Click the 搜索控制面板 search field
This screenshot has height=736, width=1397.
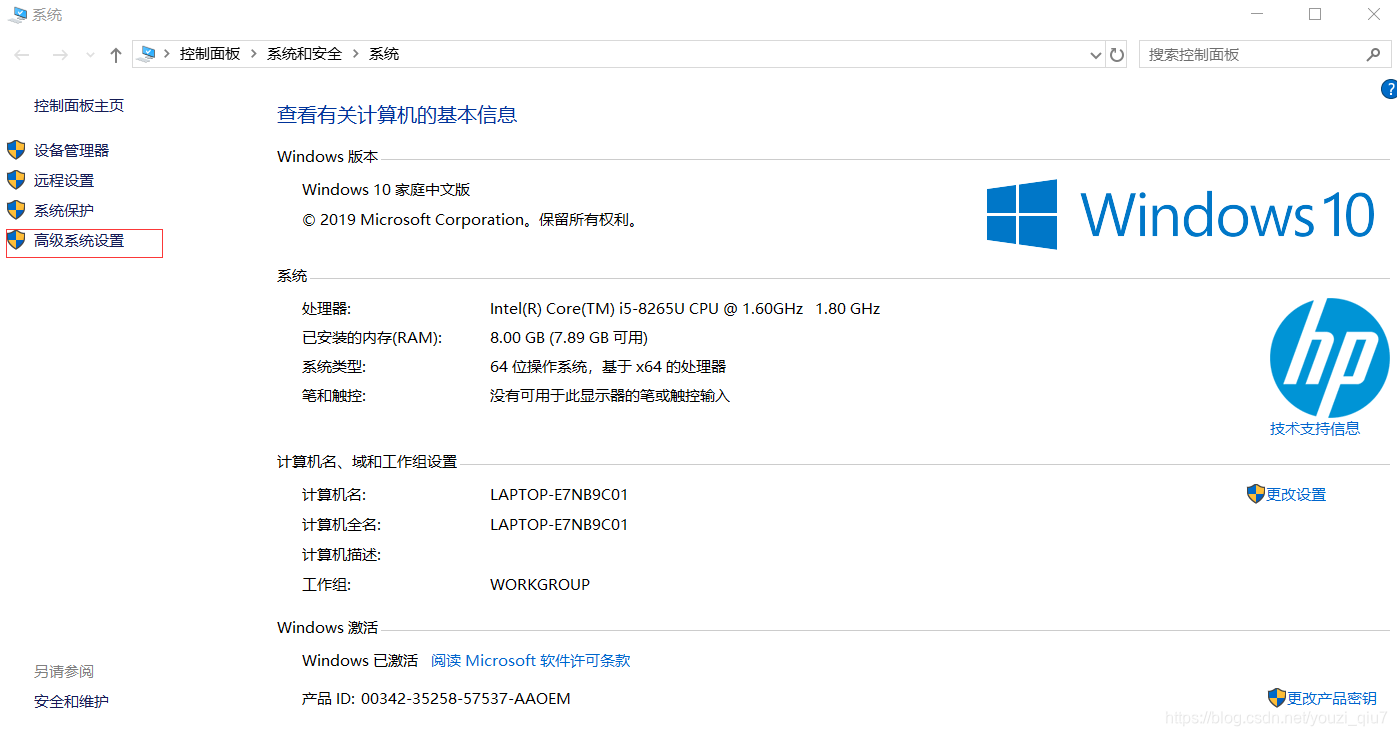(1264, 54)
